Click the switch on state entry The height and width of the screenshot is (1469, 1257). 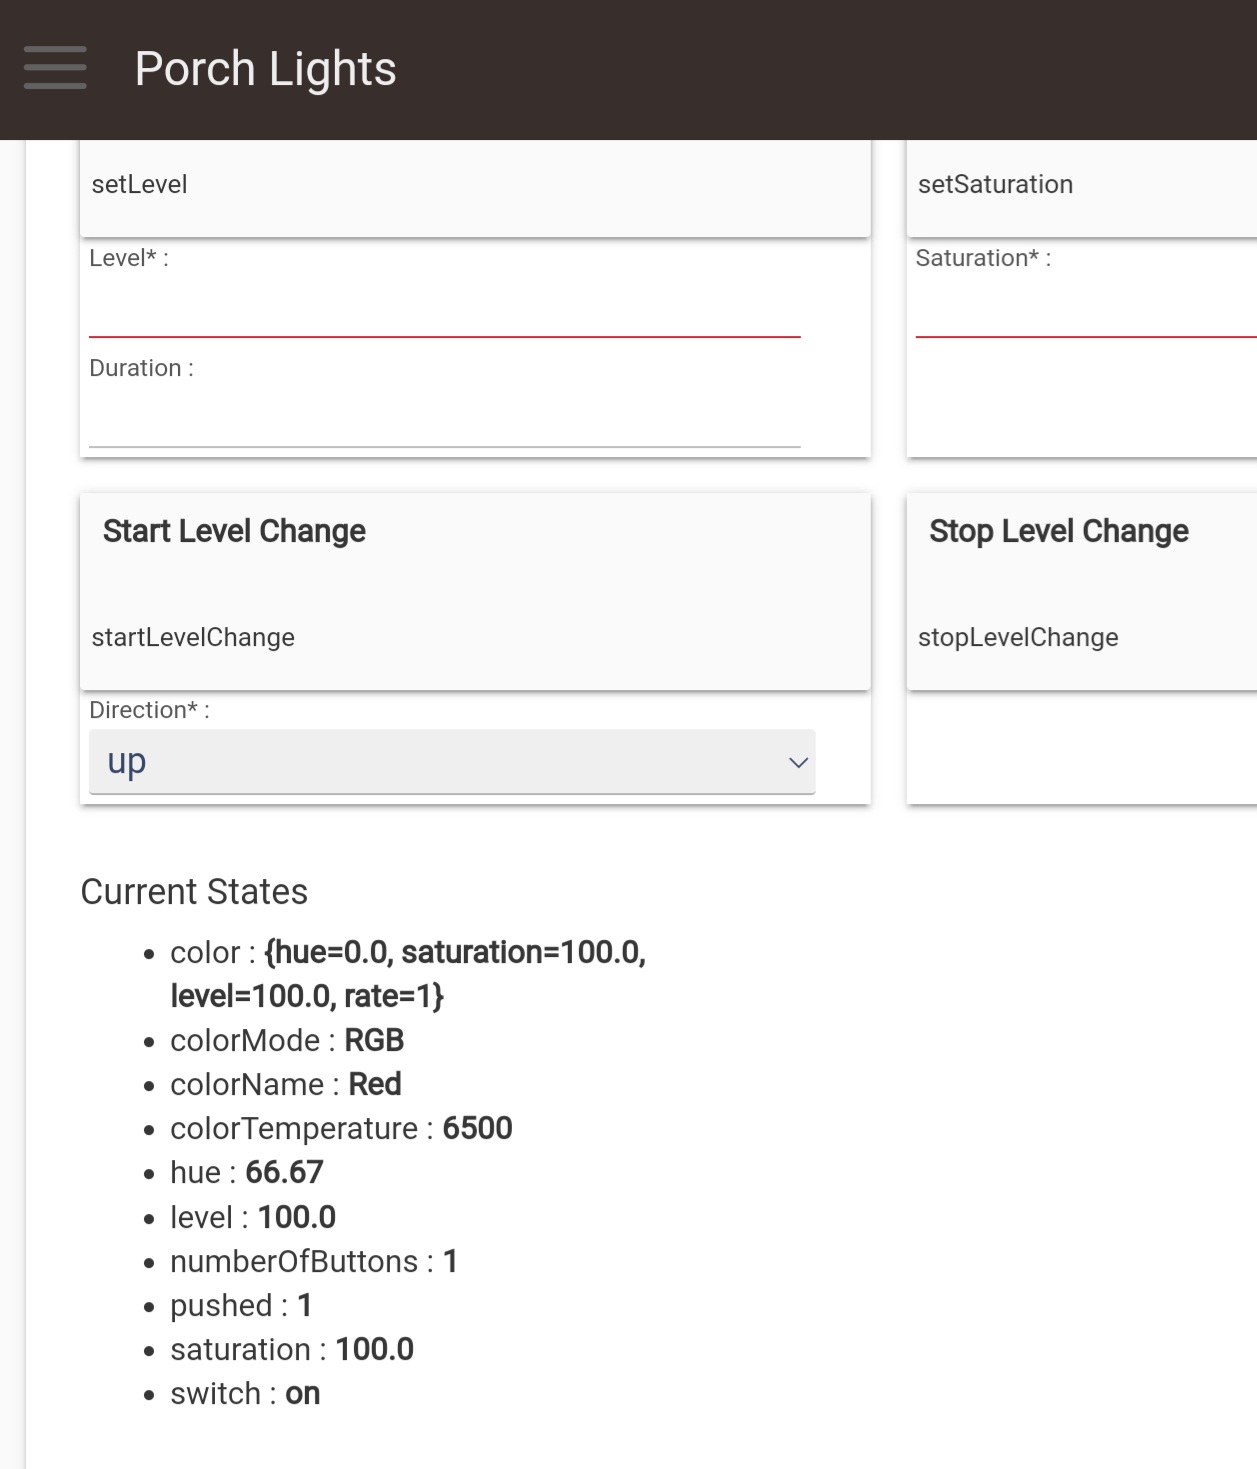245,1394
